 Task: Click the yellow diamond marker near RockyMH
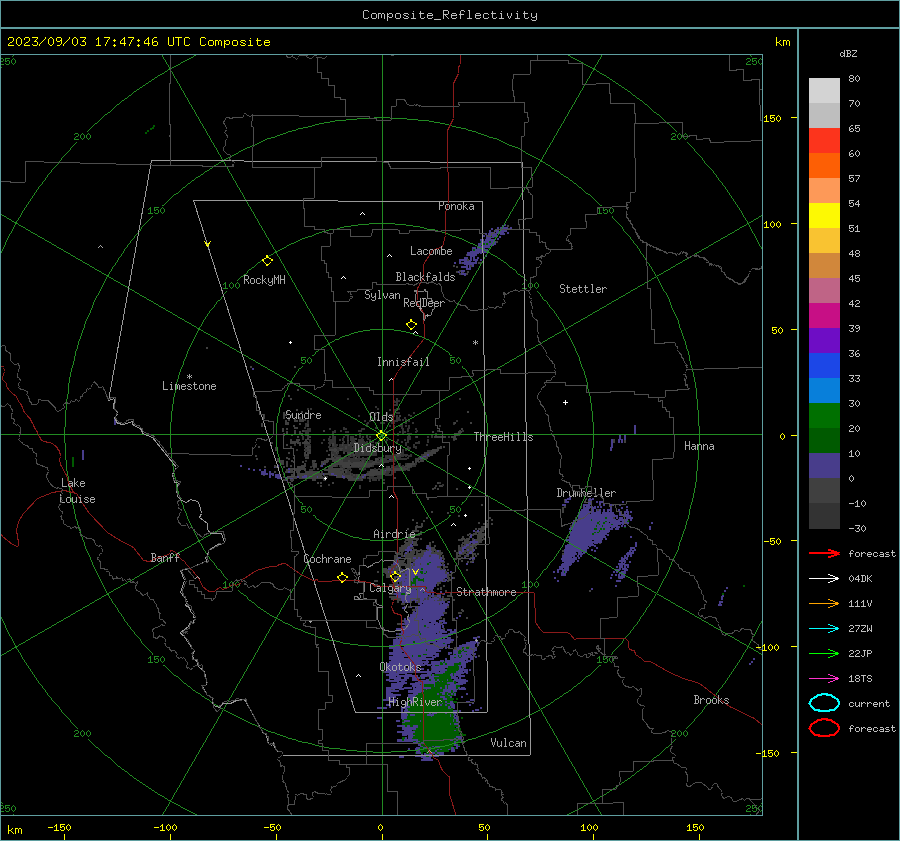click(x=267, y=261)
